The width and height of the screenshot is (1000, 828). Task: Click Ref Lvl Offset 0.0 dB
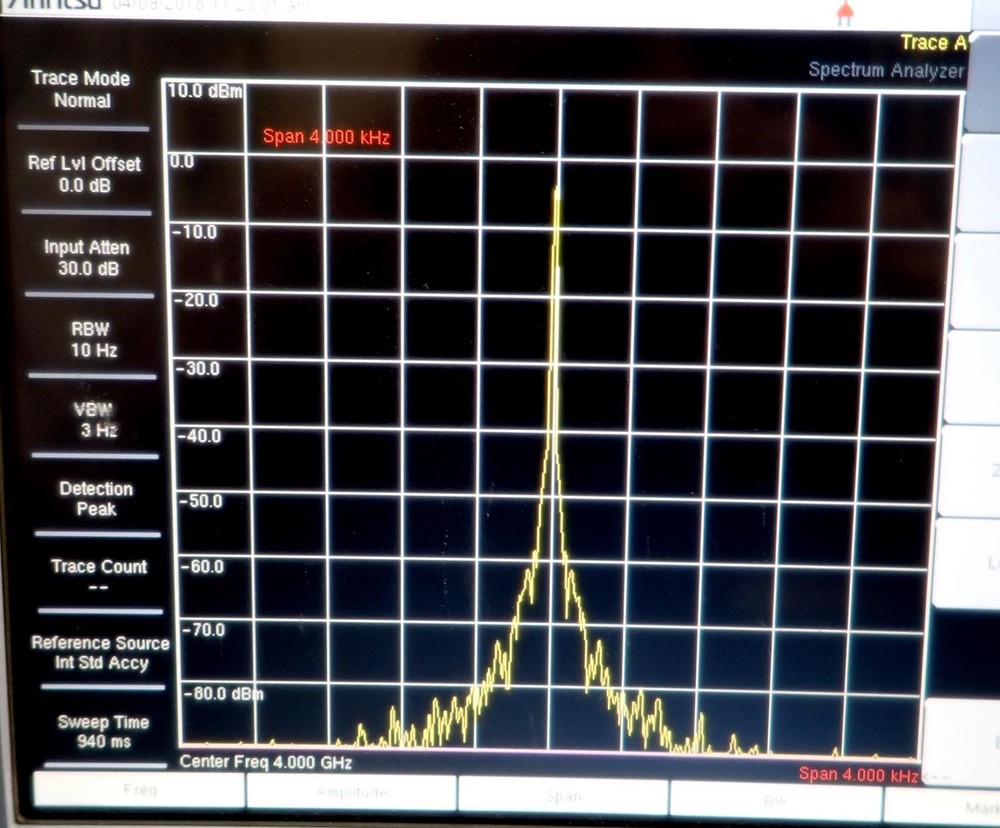point(85,175)
